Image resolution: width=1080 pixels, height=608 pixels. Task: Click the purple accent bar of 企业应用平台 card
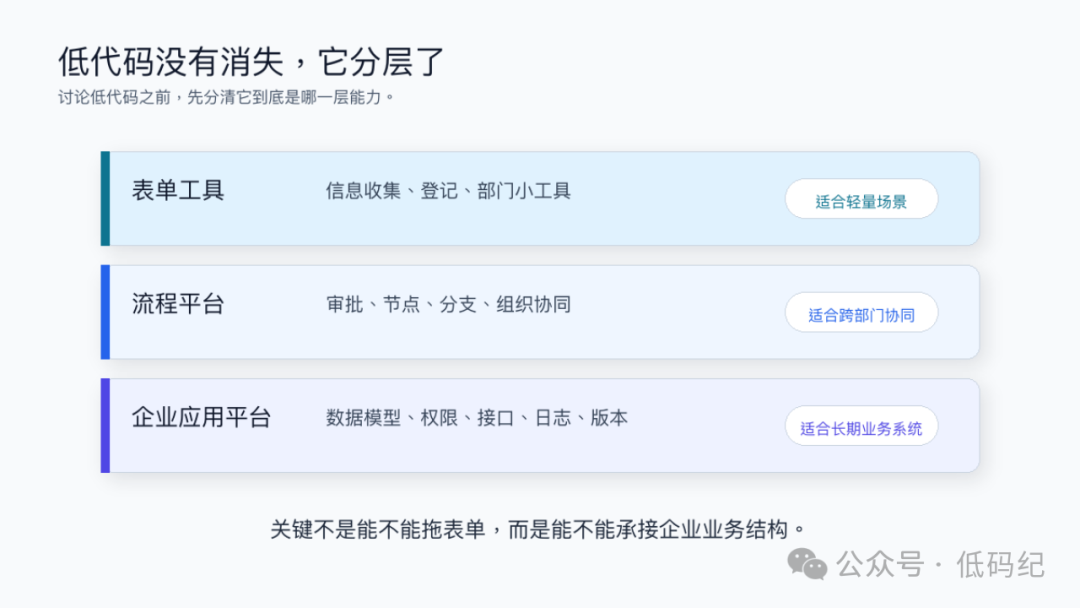(105, 426)
